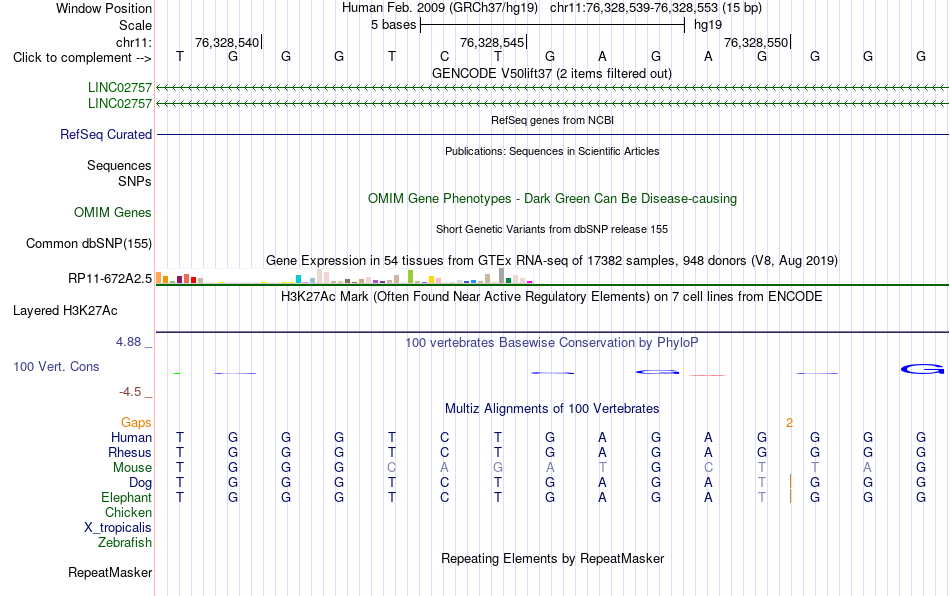
Task: Click the red negative PhyloP conservation bar
Action: [708, 376]
